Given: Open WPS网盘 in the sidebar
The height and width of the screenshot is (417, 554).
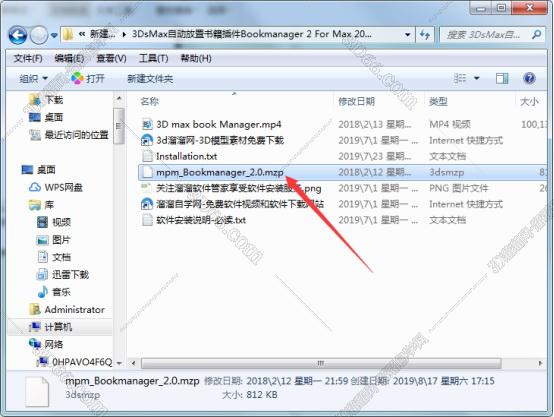Looking at the screenshot, I should coord(64,187).
